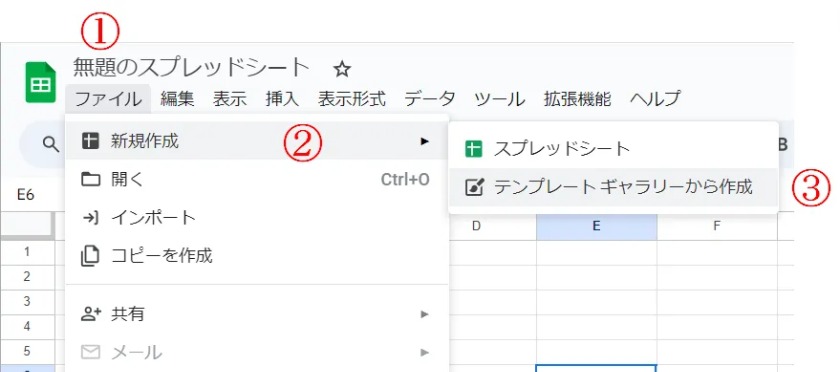Click the search magnifier icon in toolbar
This screenshot has height=372, width=840.
tap(51, 144)
